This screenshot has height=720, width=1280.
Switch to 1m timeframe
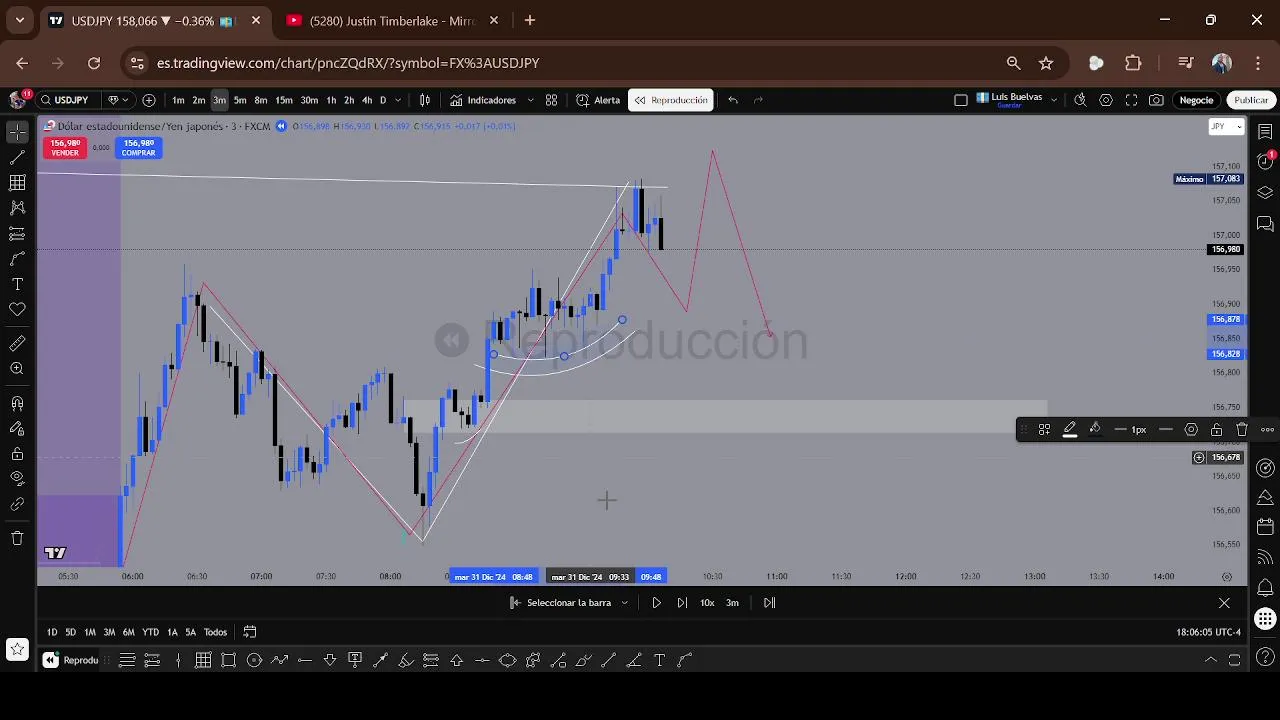tap(178, 100)
